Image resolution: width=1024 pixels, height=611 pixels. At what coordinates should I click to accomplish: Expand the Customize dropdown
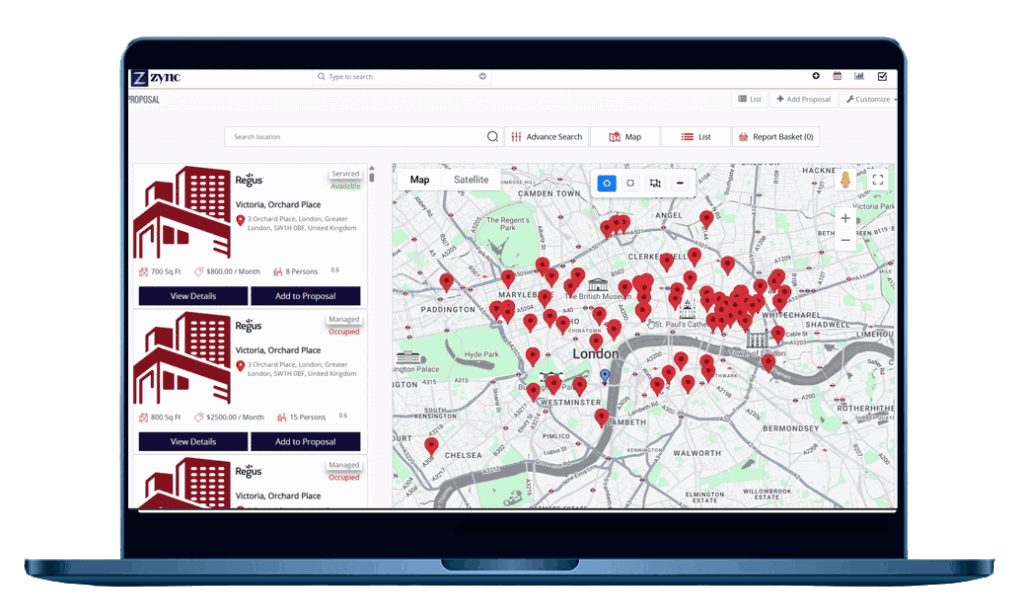tap(871, 99)
